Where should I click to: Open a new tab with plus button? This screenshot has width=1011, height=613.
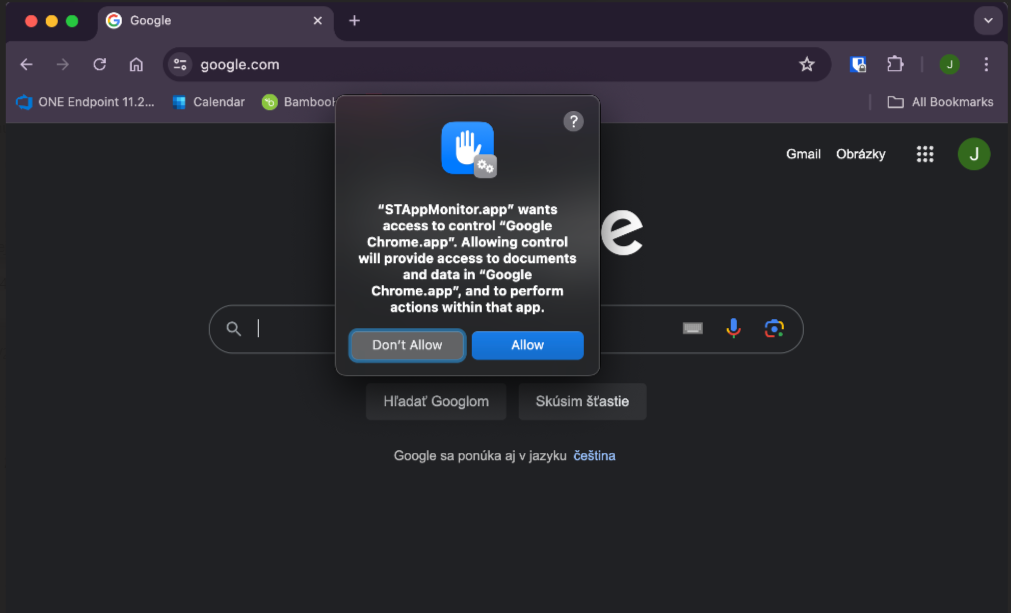click(x=354, y=21)
